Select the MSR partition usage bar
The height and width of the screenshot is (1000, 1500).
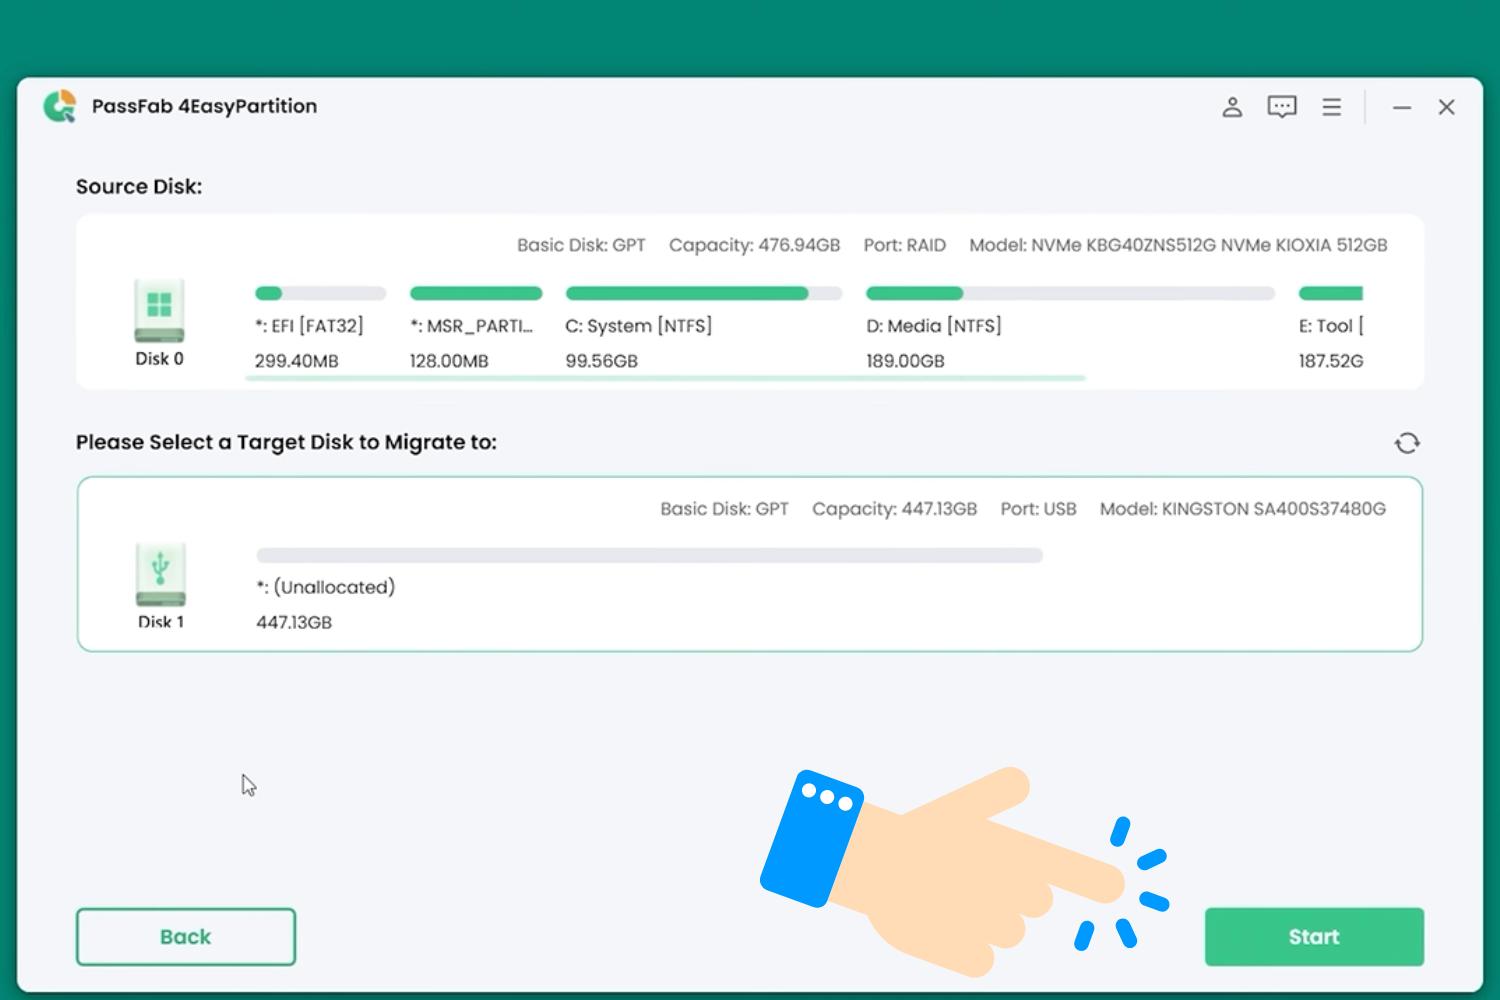(x=476, y=293)
